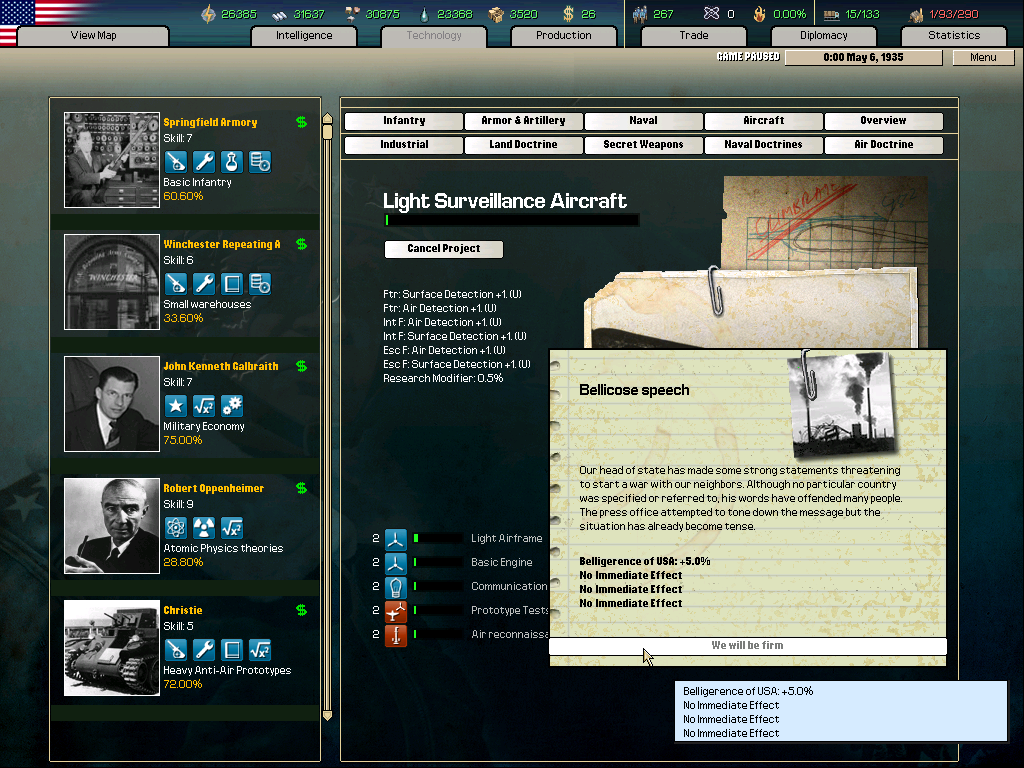Click the light bulb Communication component icon
Image resolution: width=1024 pixels, height=768 pixels.
pos(397,587)
